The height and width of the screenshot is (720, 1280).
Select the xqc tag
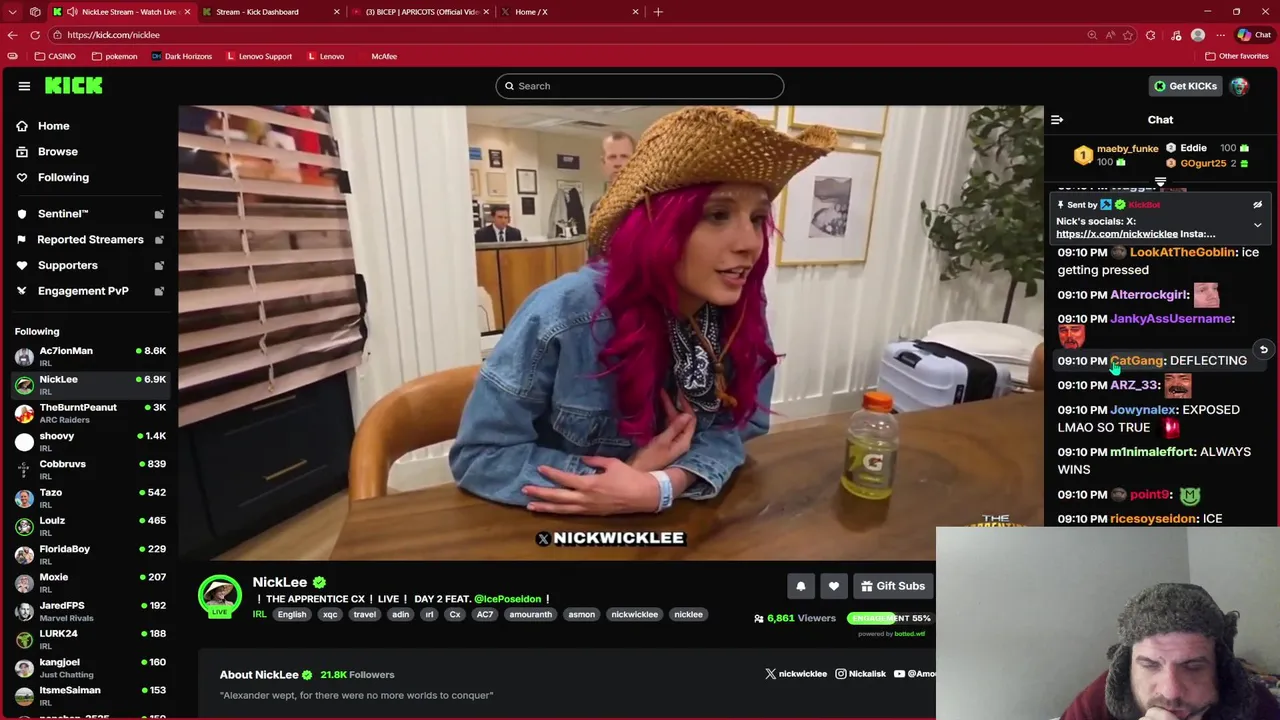[x=330, y=615]
